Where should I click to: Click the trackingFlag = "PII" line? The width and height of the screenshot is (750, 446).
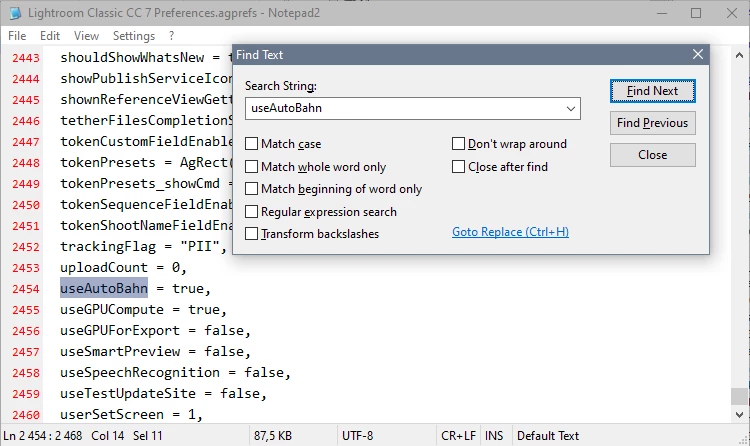[143, 246]
